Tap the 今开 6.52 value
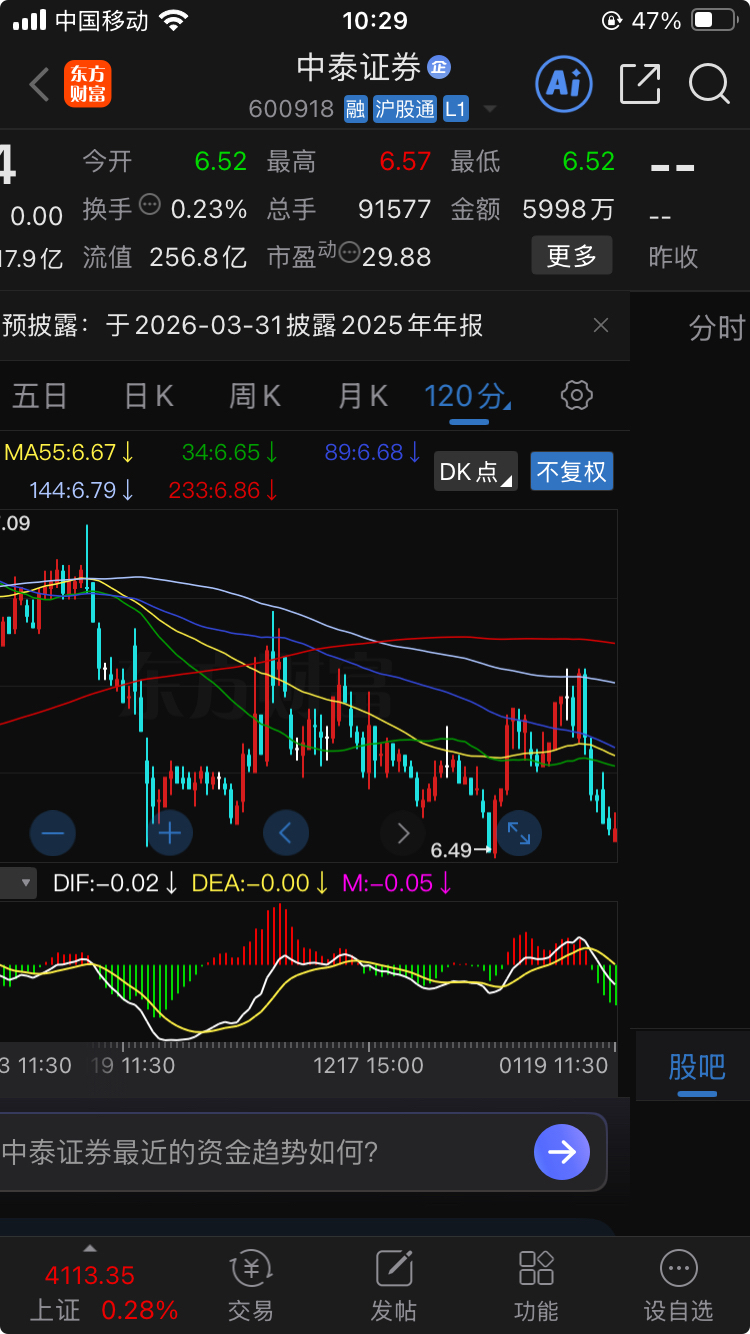The width and height of the screenshot is (750, 1334). click(220, 161)
